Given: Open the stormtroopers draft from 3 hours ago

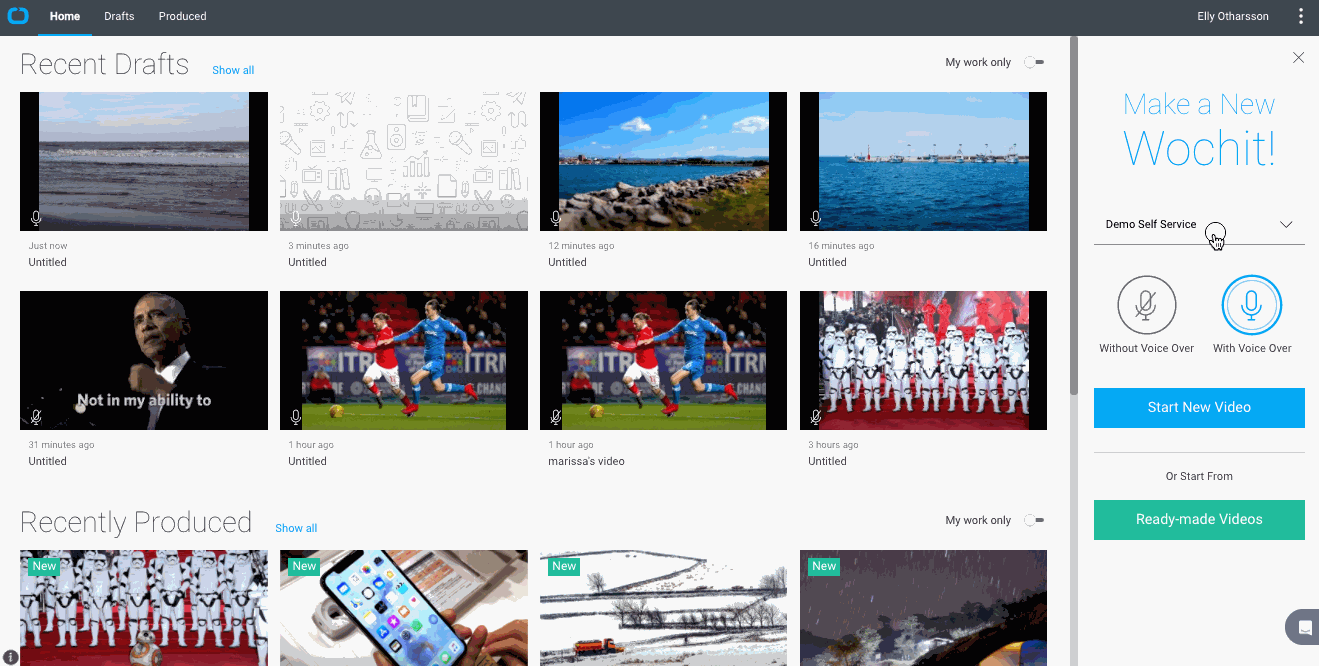Looking at the screenshot, I should (924, 360).
